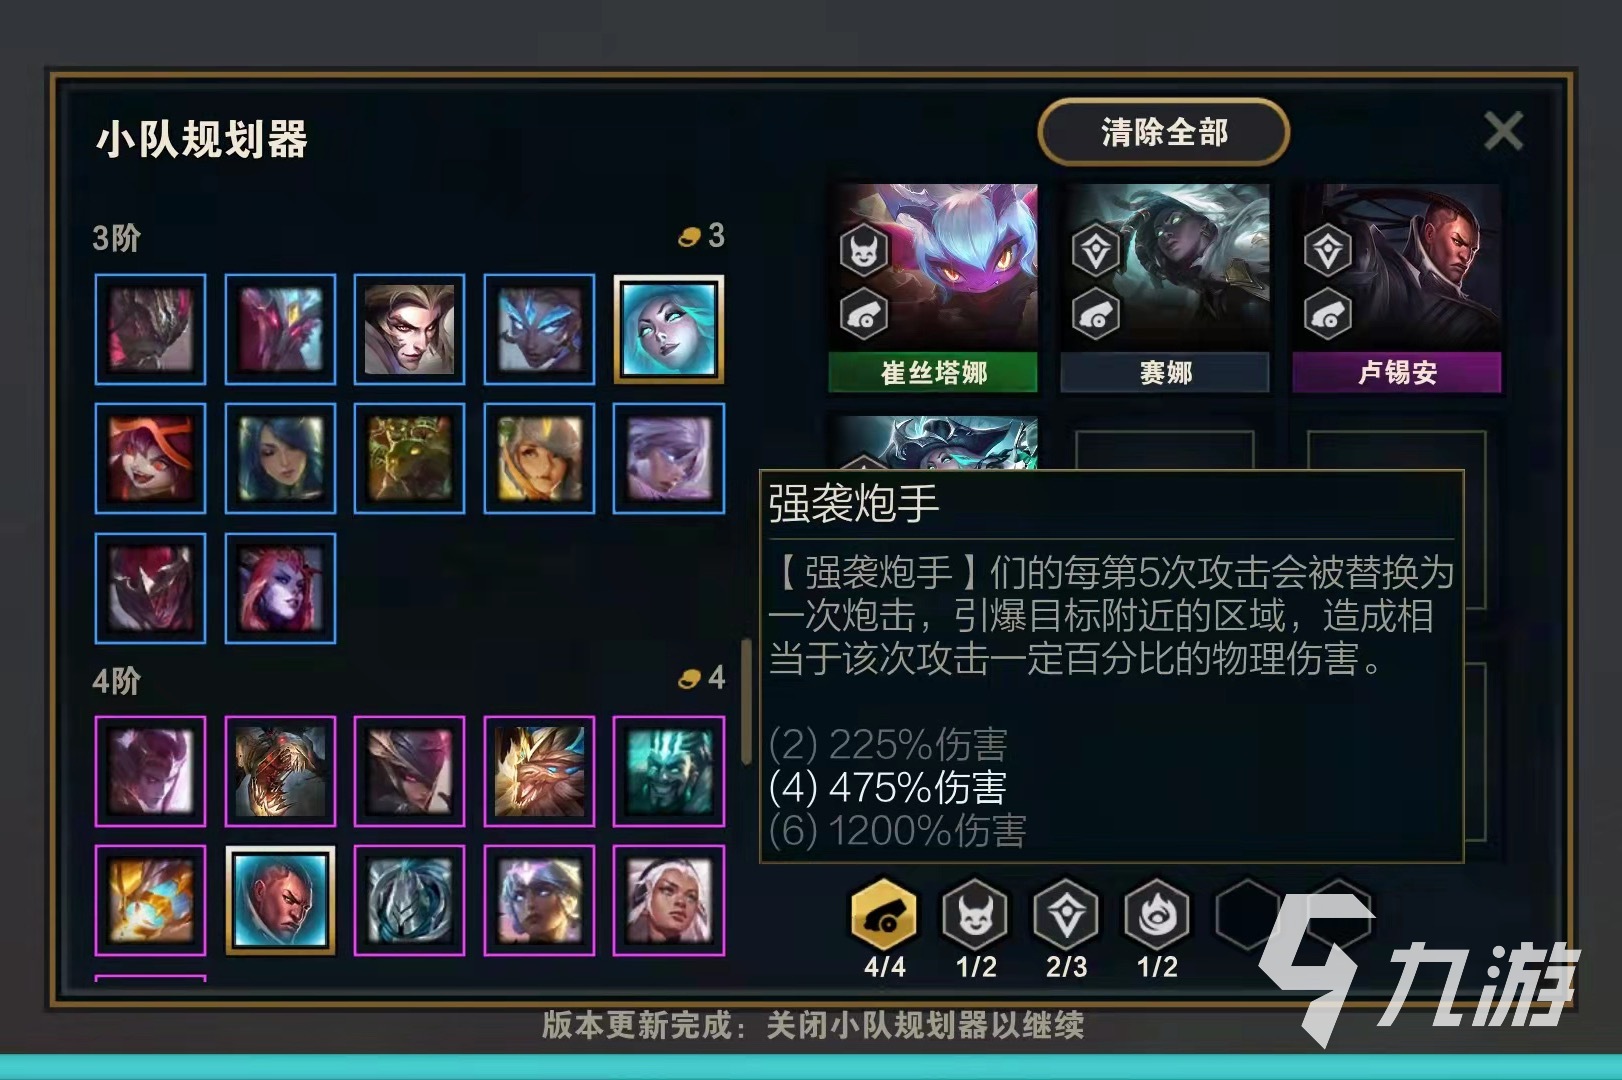Select the highlighted 卢锡安 portrait in 4阶
This screenshot has height=1080, width=1622.
[x=280, y=900]
